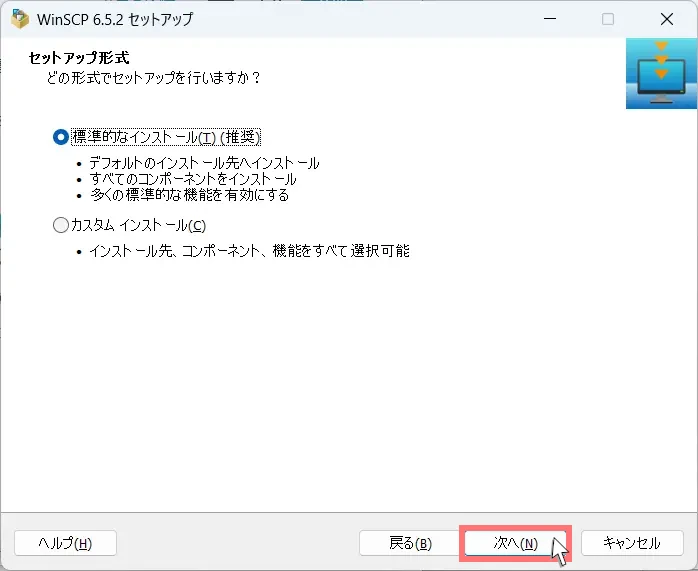Image resolution: width=698 pixels, height=571 pixels.
Task: Click text どの形式でセットアップを行いますか？
Action: click(154, 78)
